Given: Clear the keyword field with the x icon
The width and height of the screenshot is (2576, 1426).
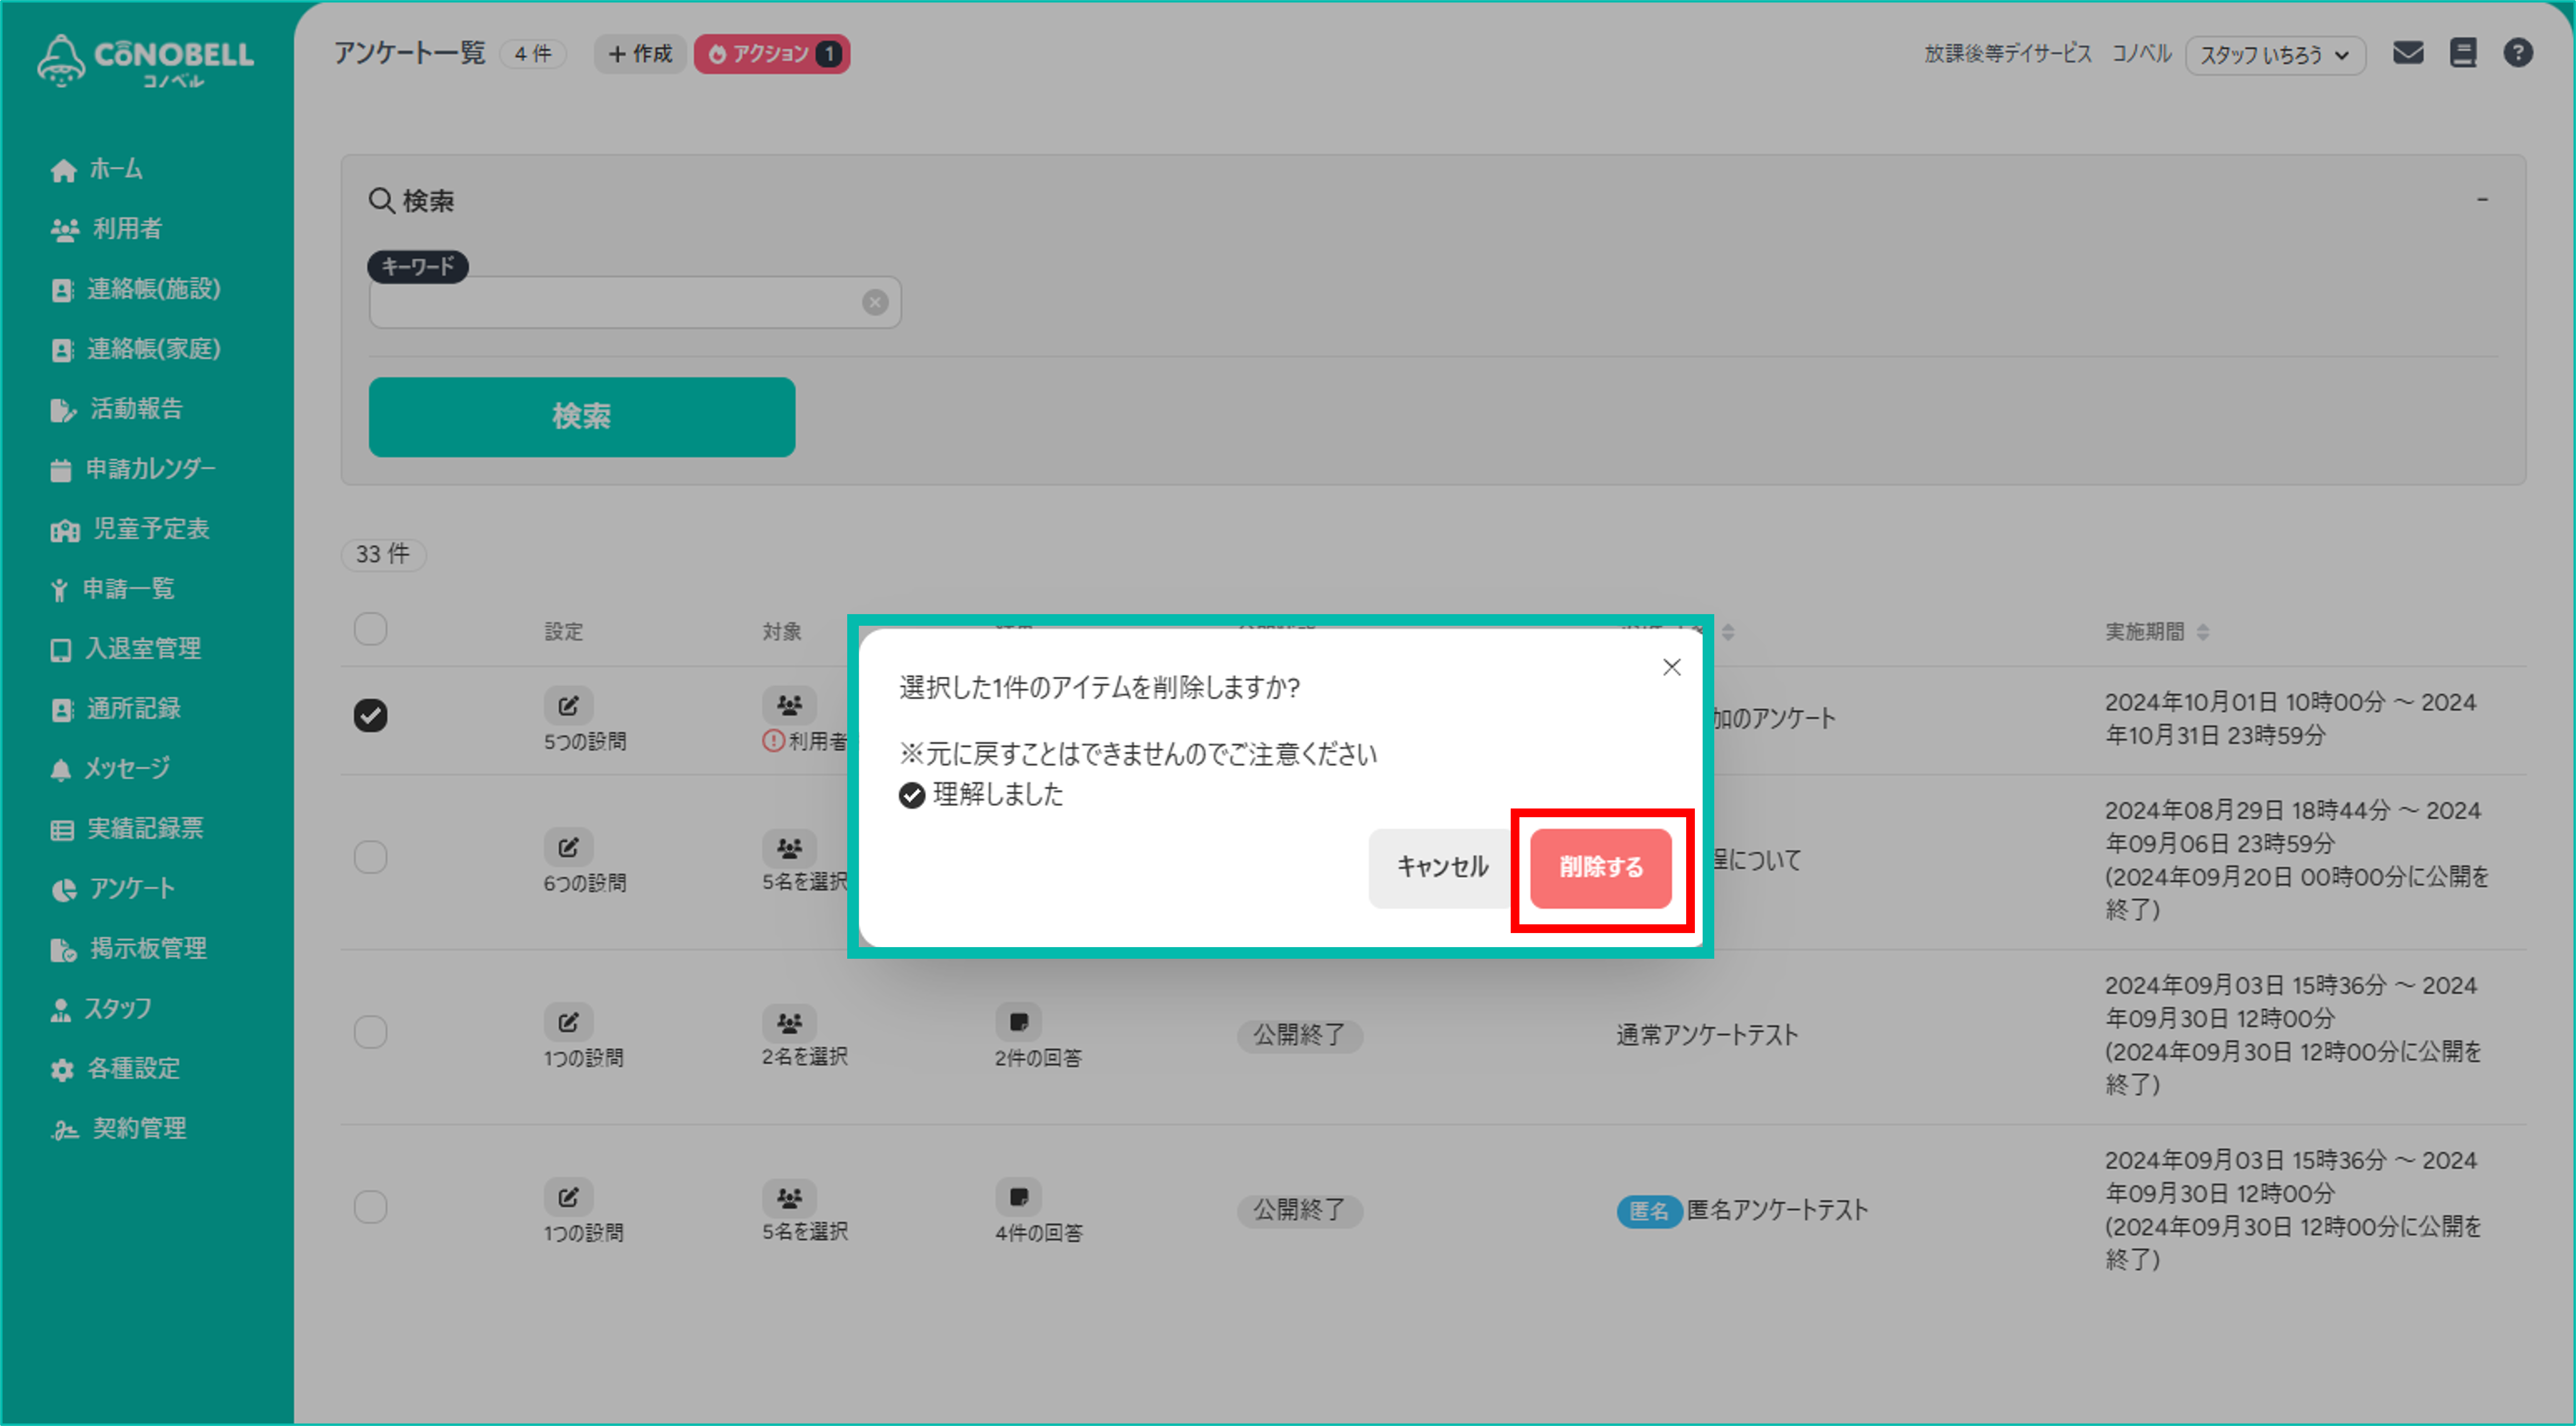Looking at the screenshot, I should 875,303.
